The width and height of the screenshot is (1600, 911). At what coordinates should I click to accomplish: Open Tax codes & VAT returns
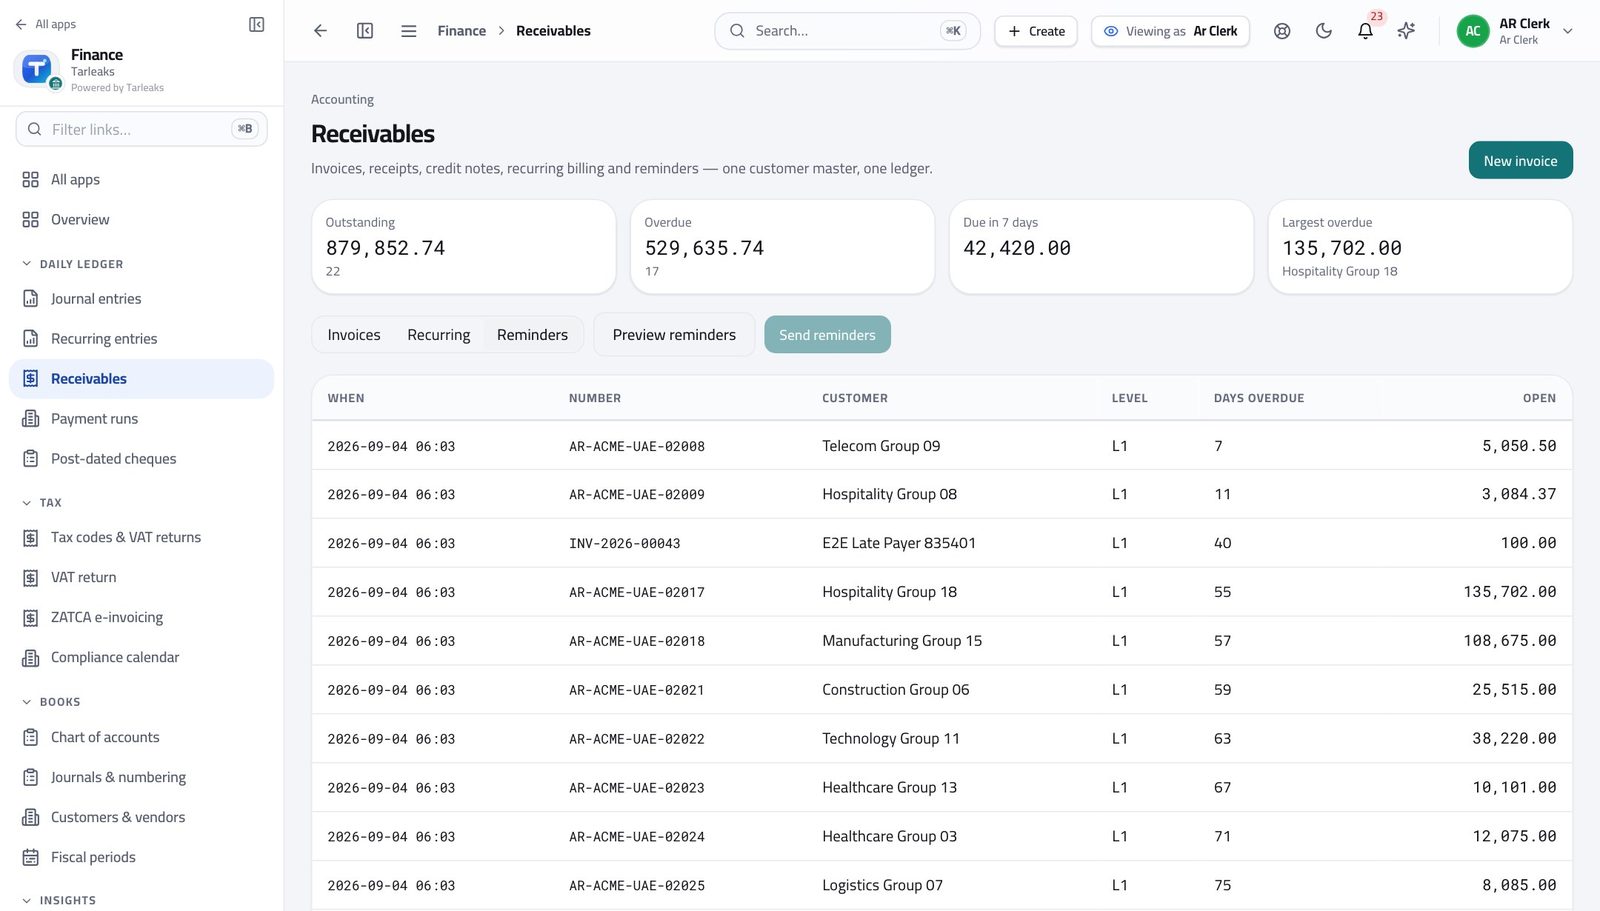[x=141, y=538]
